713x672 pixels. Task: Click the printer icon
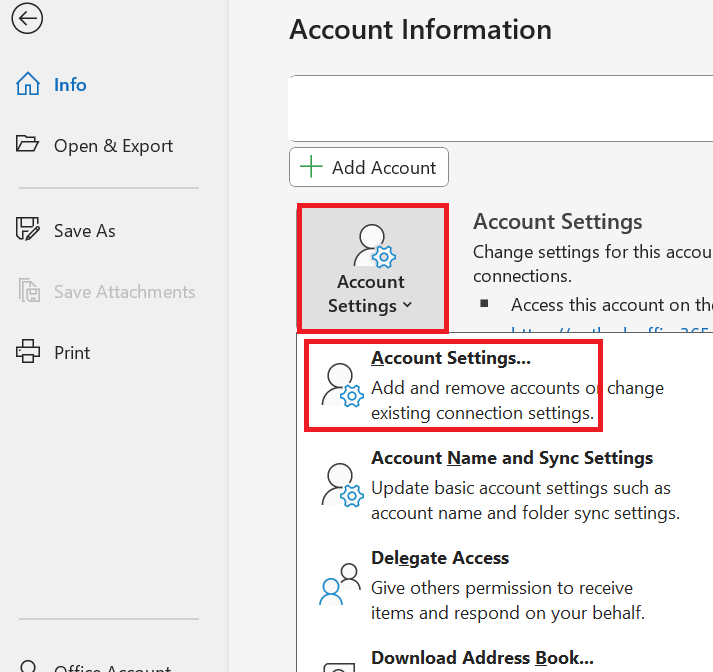28,351
